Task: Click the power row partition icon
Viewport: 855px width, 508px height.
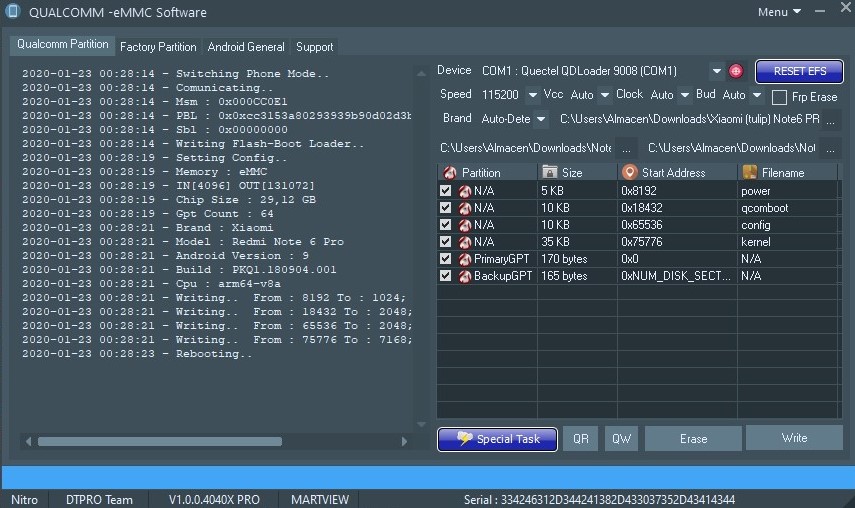Action: [x=465, y=191]
